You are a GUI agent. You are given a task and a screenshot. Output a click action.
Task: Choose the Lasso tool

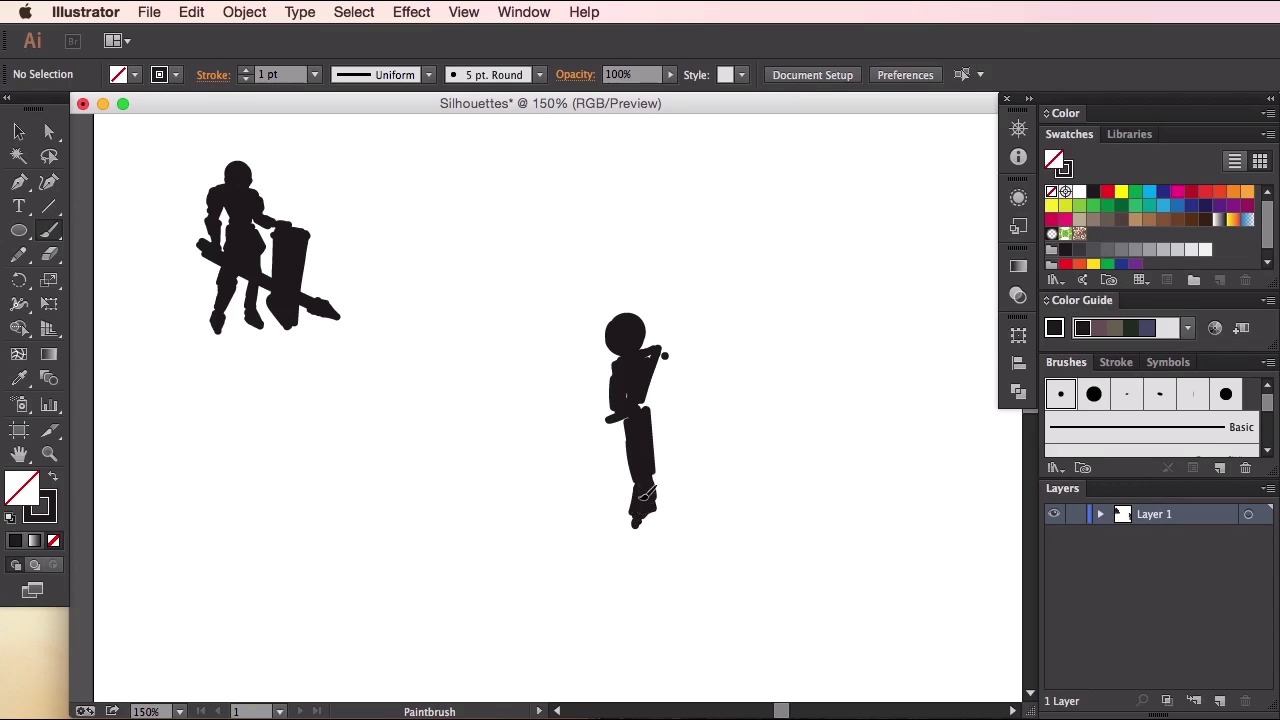[49, 156]
